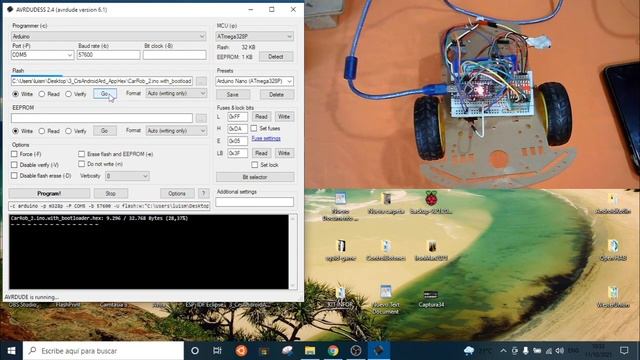Open the IOT INFOR desktop icon

click(340, 297)
